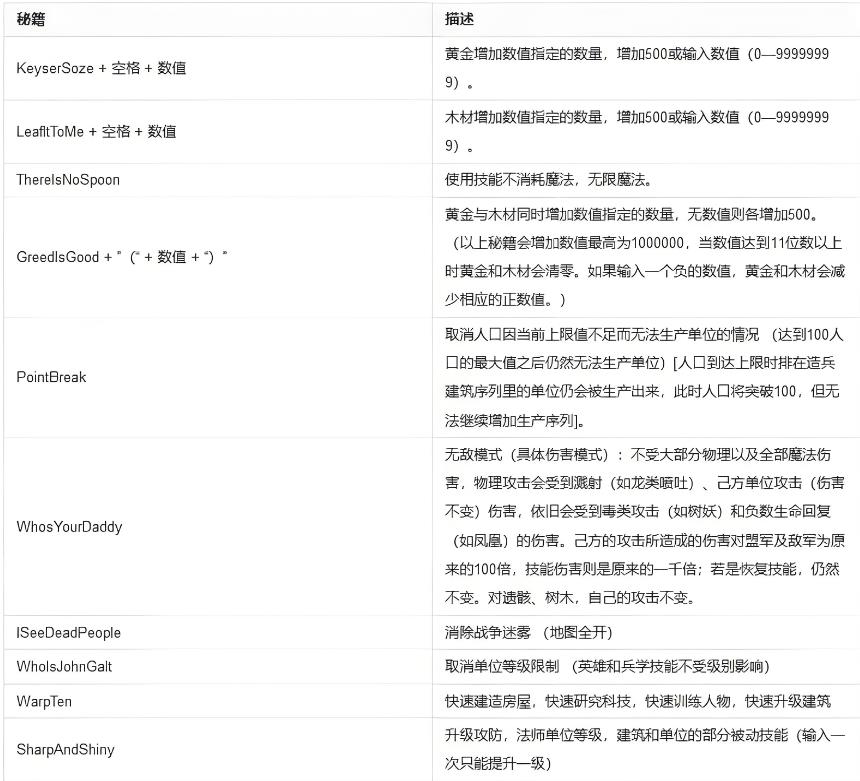Screen dimensions: 860x781
Task: Click the GreedIsGood cheat code cell
Action: coord(122,257)
